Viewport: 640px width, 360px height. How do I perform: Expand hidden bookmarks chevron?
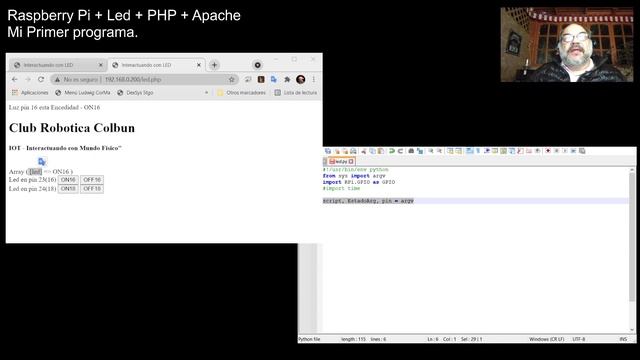coord(207,93)
